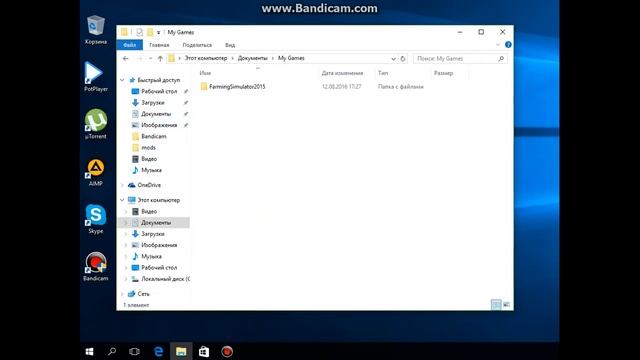Go up one folder level arrow
The image size is (640, 360).
(x=160, y=59)
